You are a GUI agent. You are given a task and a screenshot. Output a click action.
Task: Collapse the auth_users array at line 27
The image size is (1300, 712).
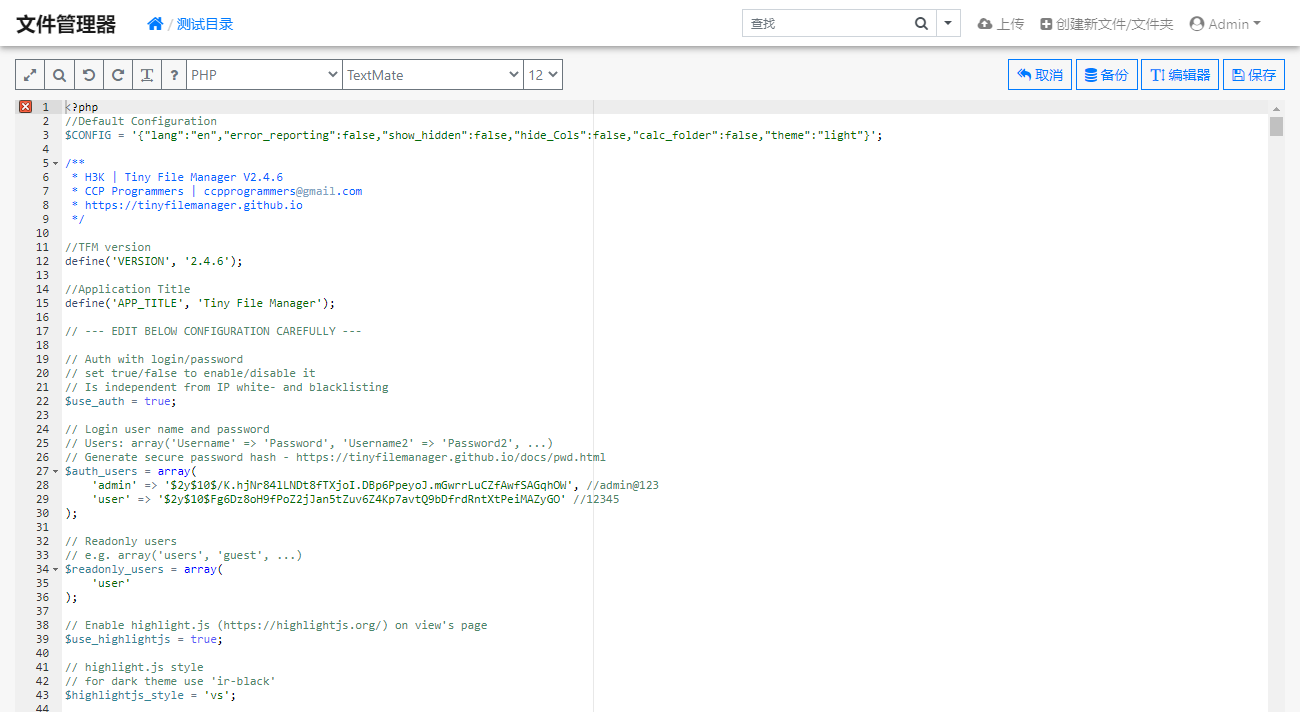[55, 470]
